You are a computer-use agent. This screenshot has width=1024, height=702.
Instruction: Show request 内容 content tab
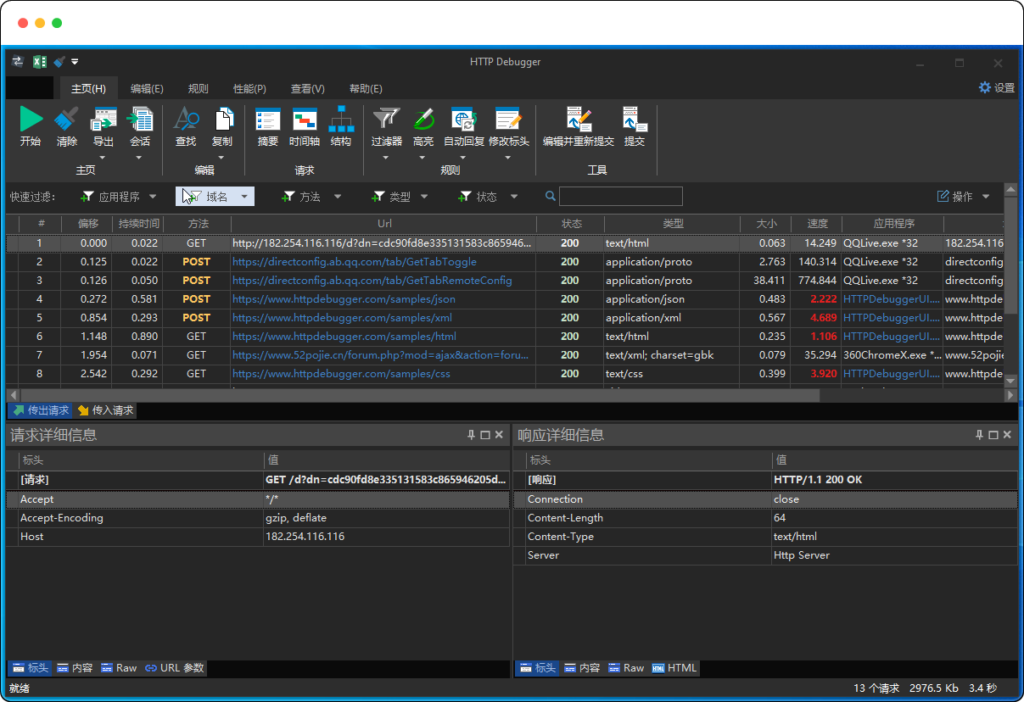tap(75, 667)
